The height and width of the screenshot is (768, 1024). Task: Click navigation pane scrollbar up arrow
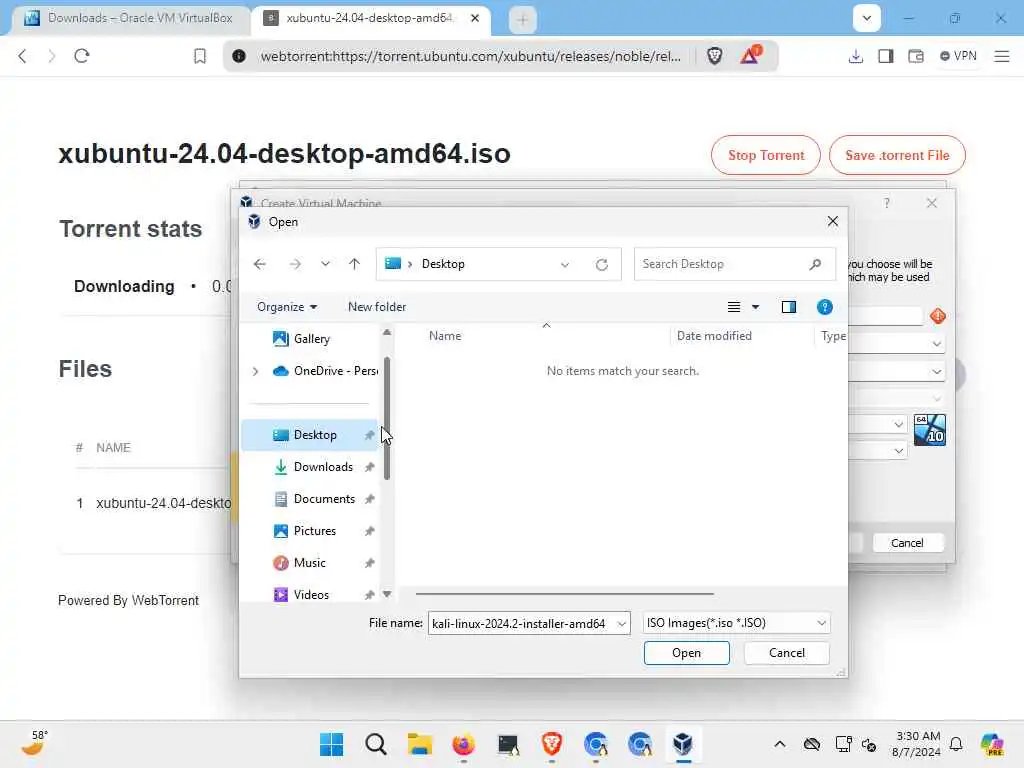pos(387,332)
